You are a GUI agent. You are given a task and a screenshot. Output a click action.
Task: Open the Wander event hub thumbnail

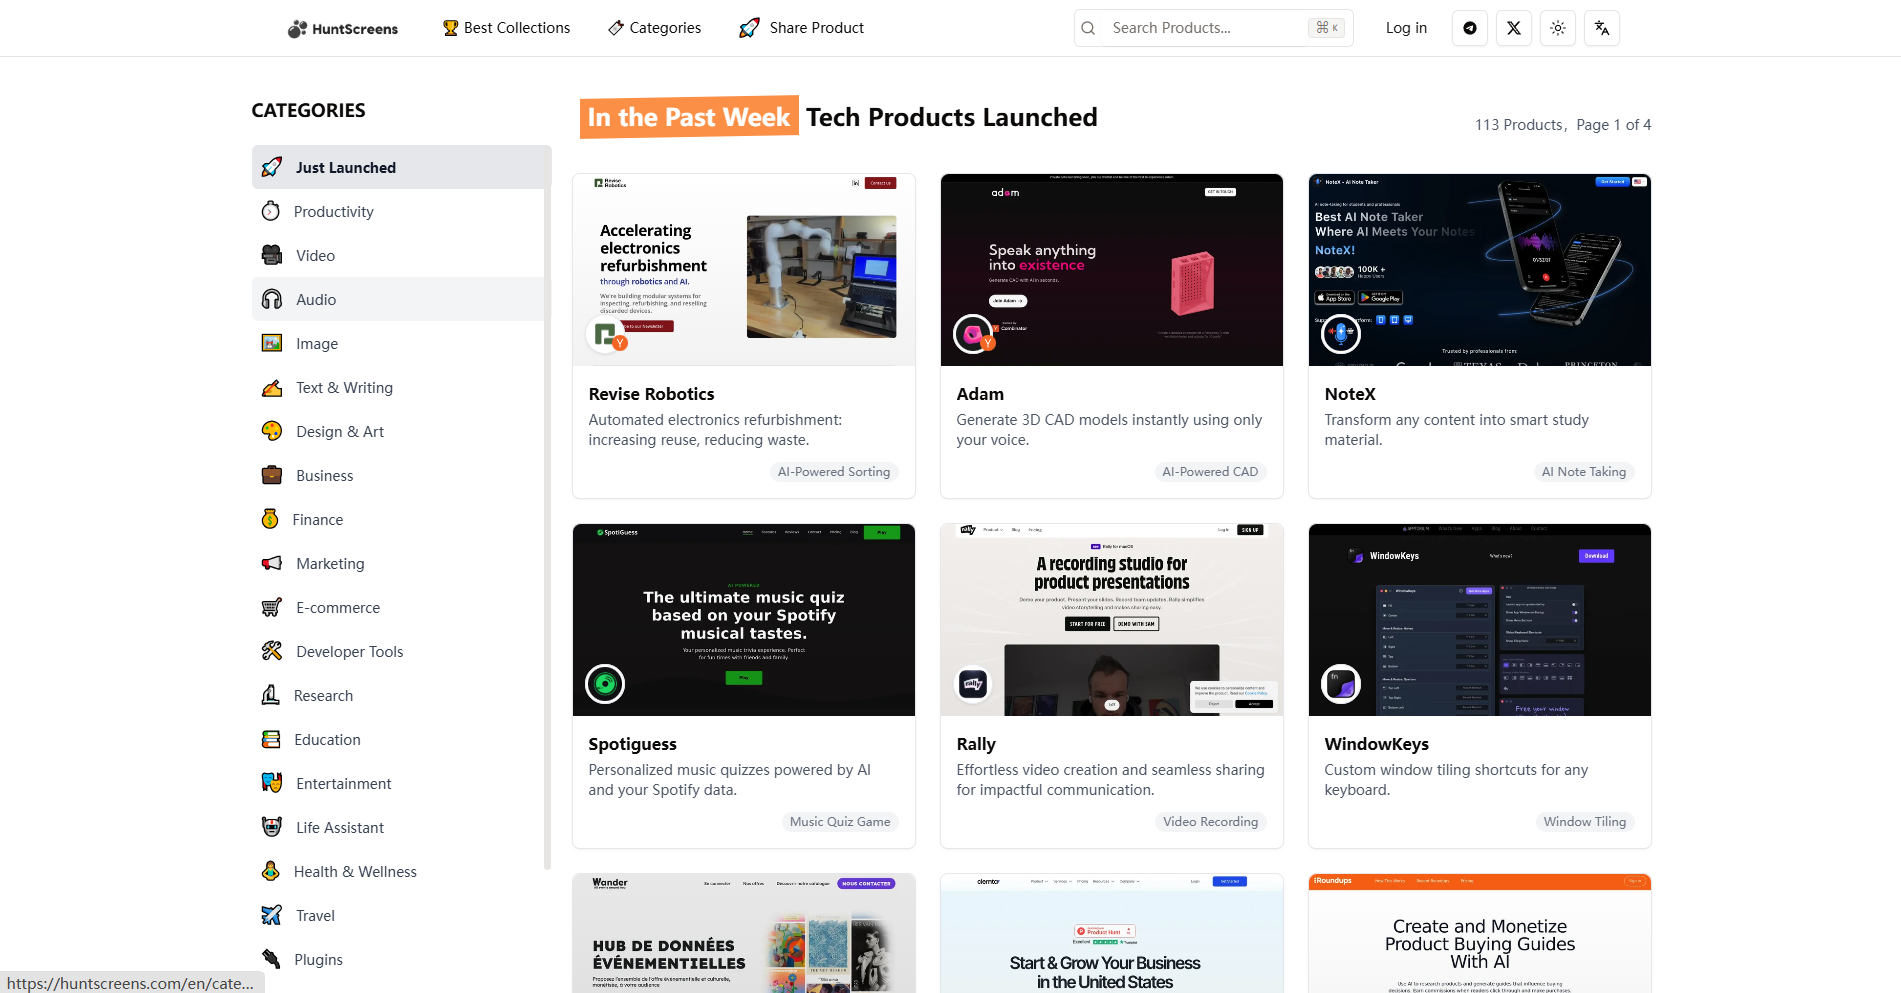pos(744,934)
